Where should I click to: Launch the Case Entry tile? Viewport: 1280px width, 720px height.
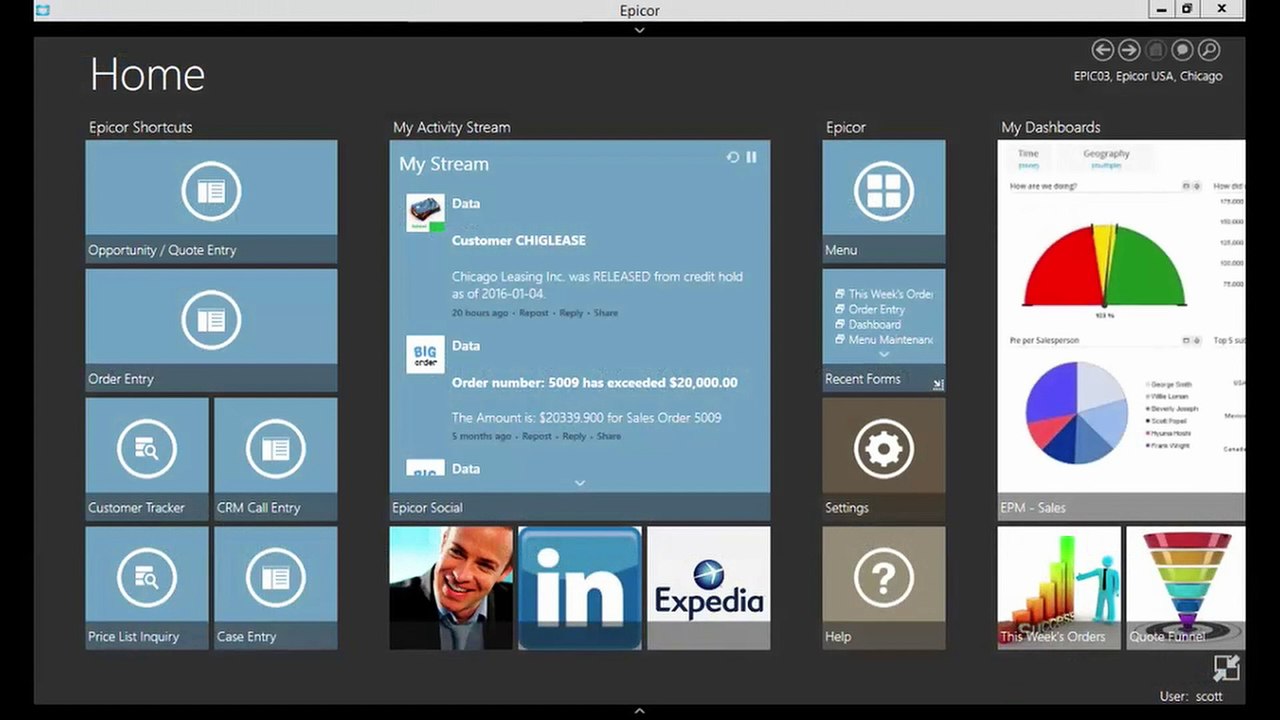click(276, 588)
